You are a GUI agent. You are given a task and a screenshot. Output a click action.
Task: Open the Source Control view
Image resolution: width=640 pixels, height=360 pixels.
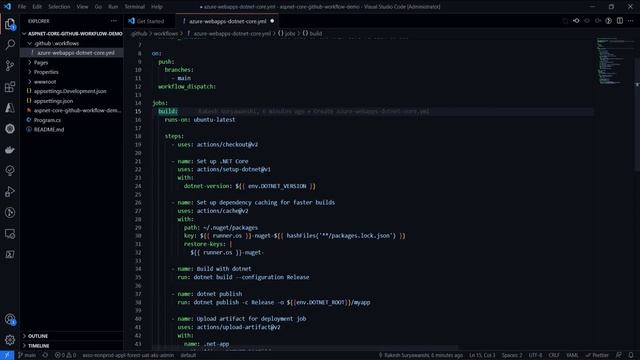click(10, 65)
